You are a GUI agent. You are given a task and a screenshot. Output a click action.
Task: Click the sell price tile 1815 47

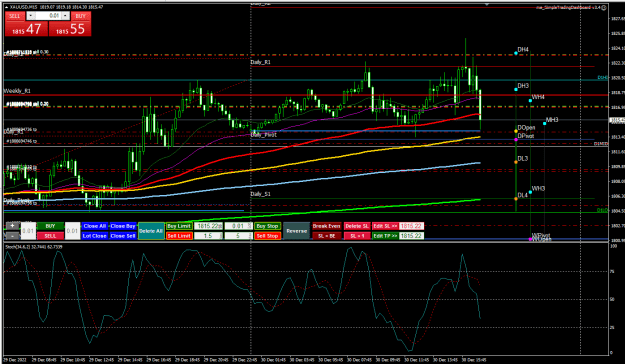point(26,29)
